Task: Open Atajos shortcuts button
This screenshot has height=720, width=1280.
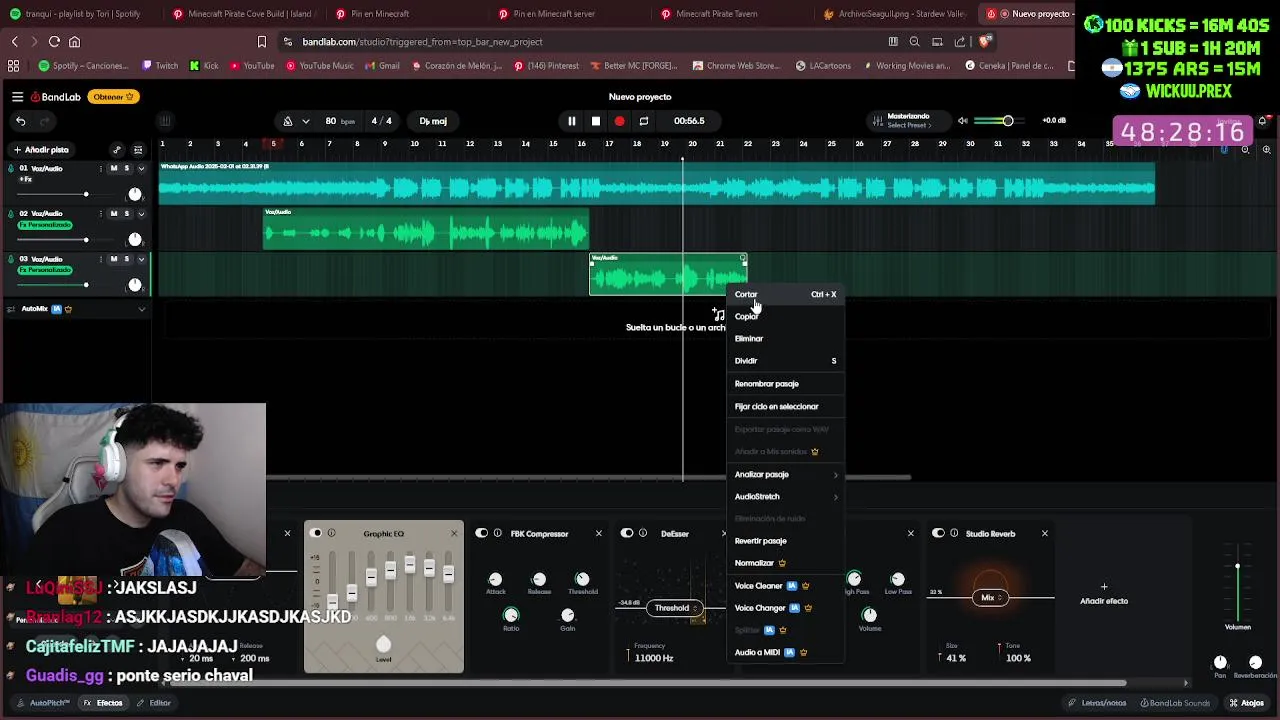Action: (1247, 703)
